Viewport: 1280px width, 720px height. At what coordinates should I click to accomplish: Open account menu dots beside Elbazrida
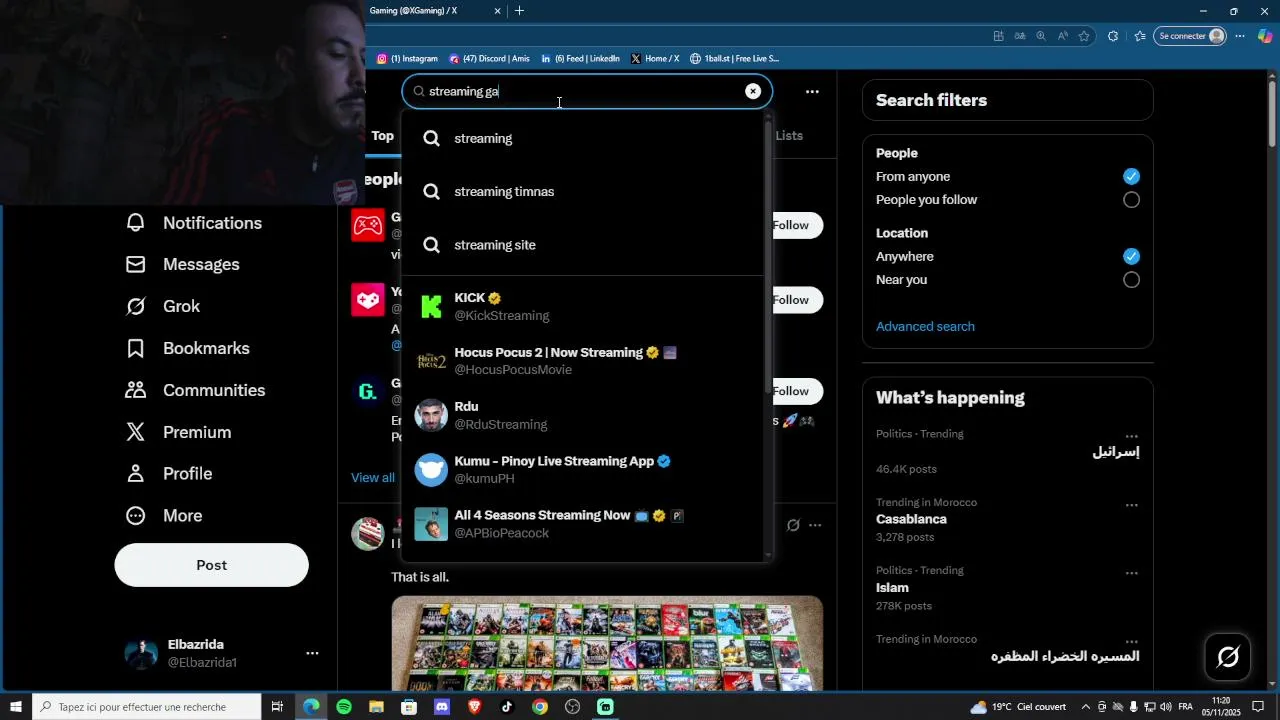(312, 653)
